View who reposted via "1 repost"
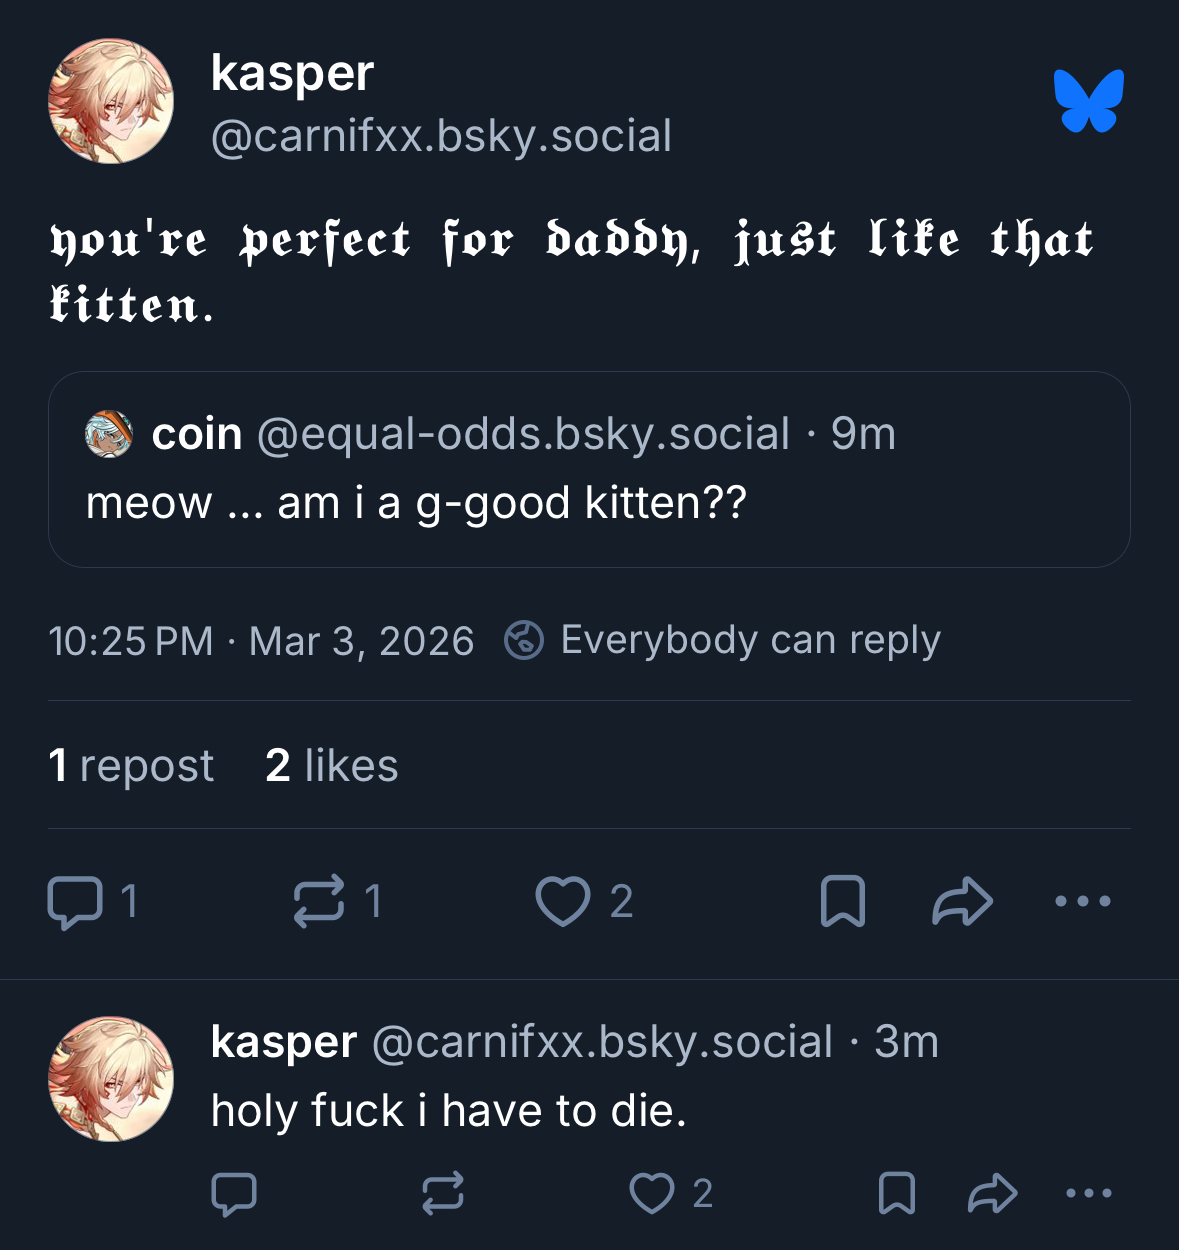1179x1250 pixels. coord(131,766)
